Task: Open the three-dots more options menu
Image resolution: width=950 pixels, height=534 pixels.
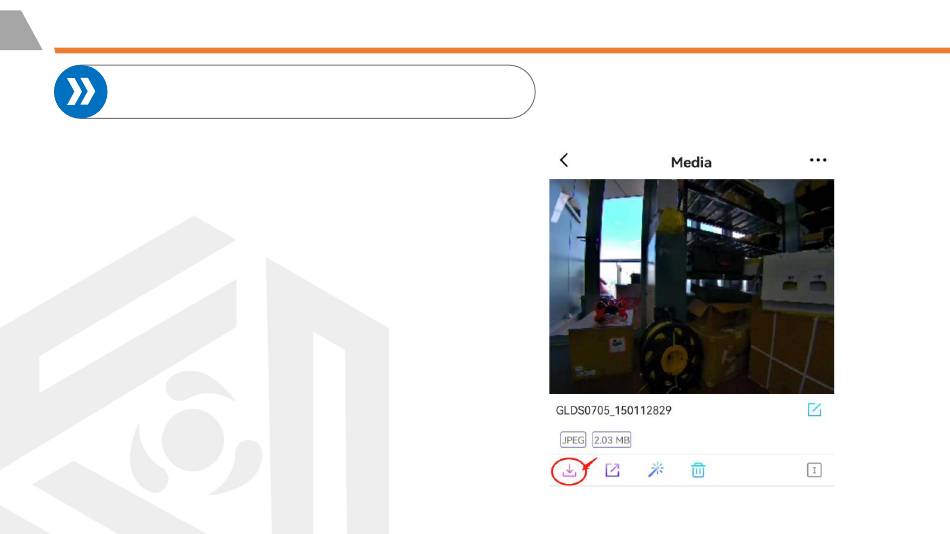Action: (818, 160)
